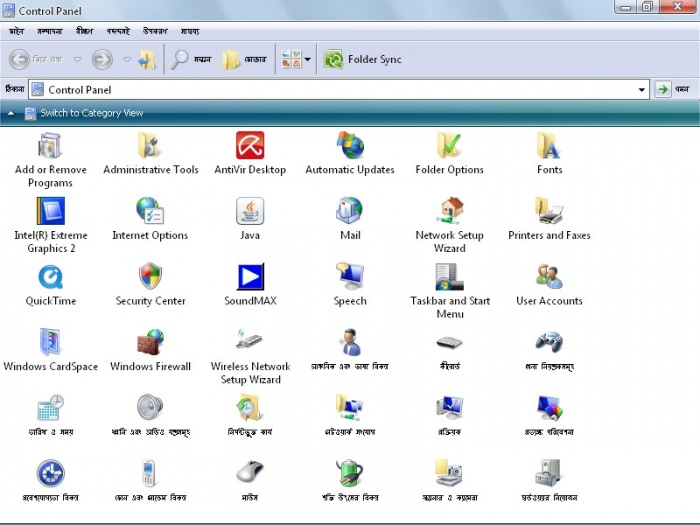Screen dimensions: 700x525
Task: Collapse the Switch to Category View pane arrow
Action: [x=11, y=113]
